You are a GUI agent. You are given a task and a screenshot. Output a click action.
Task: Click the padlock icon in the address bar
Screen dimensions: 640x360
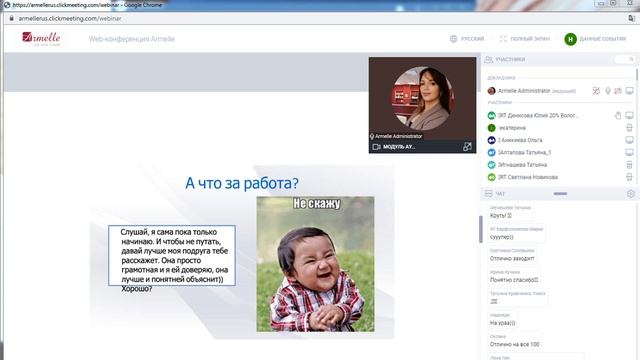(11, 18)
